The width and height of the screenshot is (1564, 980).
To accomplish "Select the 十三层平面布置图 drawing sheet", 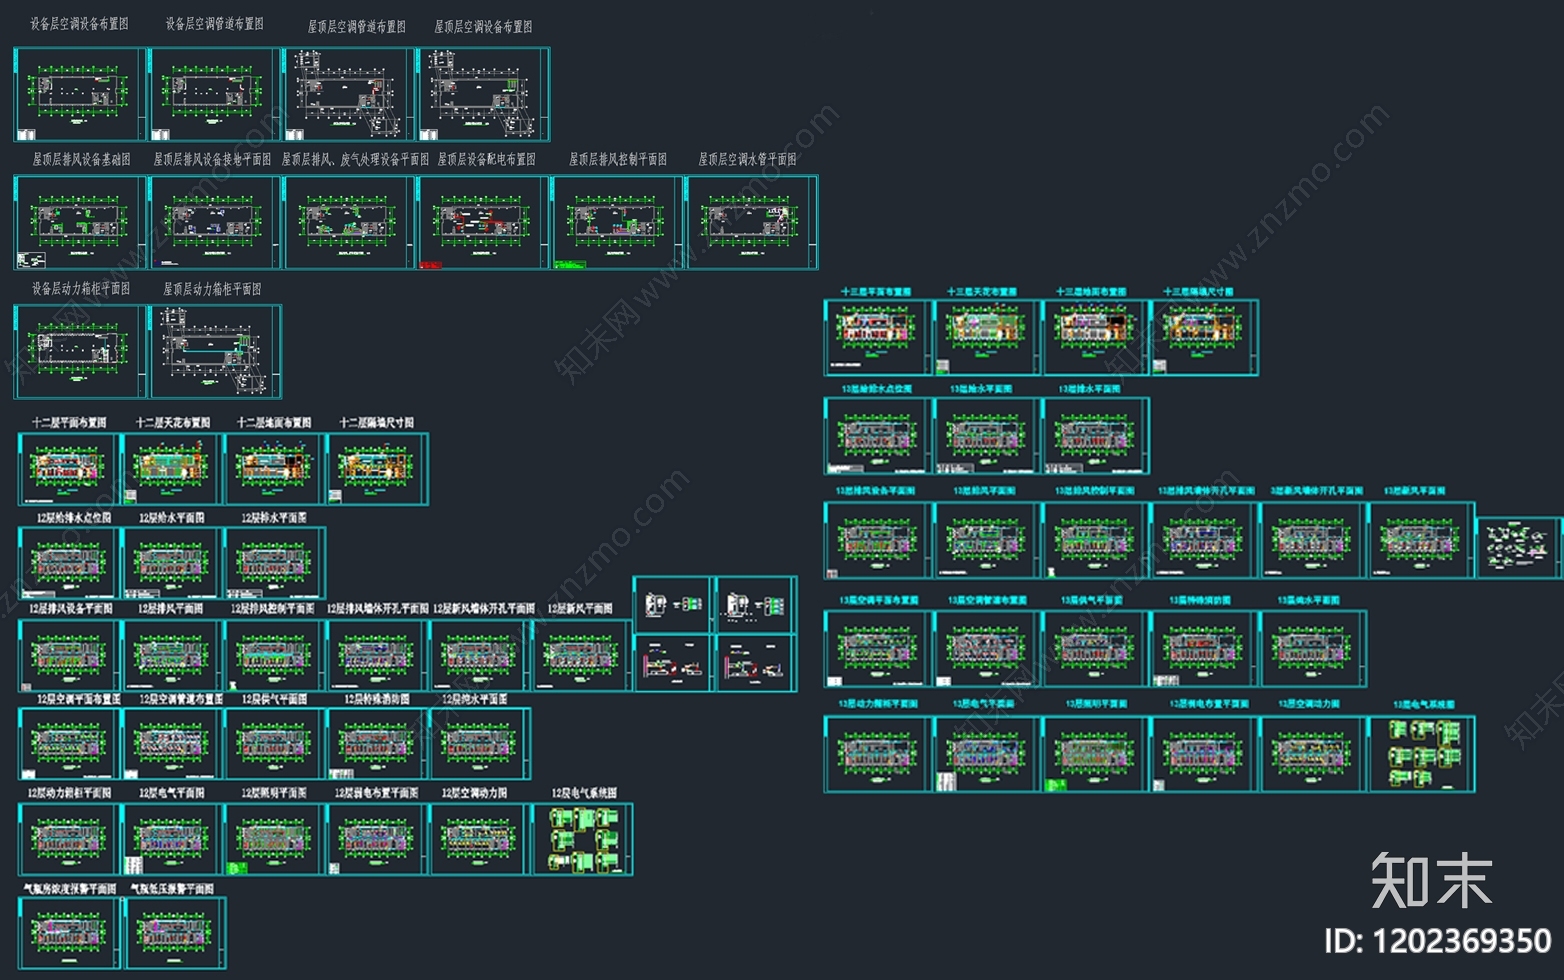I will tap(877, 338).
